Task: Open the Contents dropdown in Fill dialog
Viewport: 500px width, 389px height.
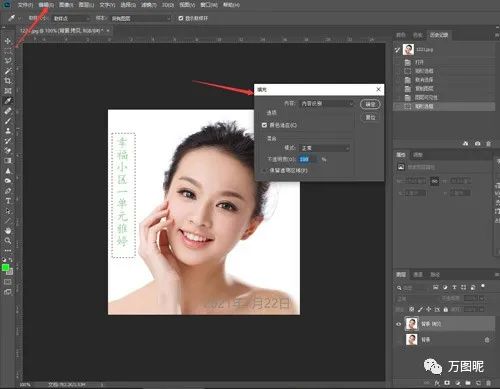Action: 326,104
